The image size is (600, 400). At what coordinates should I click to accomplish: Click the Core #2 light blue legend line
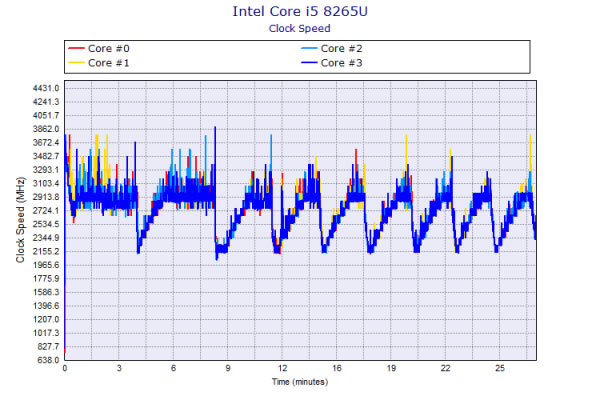click(x=309, y=49)
